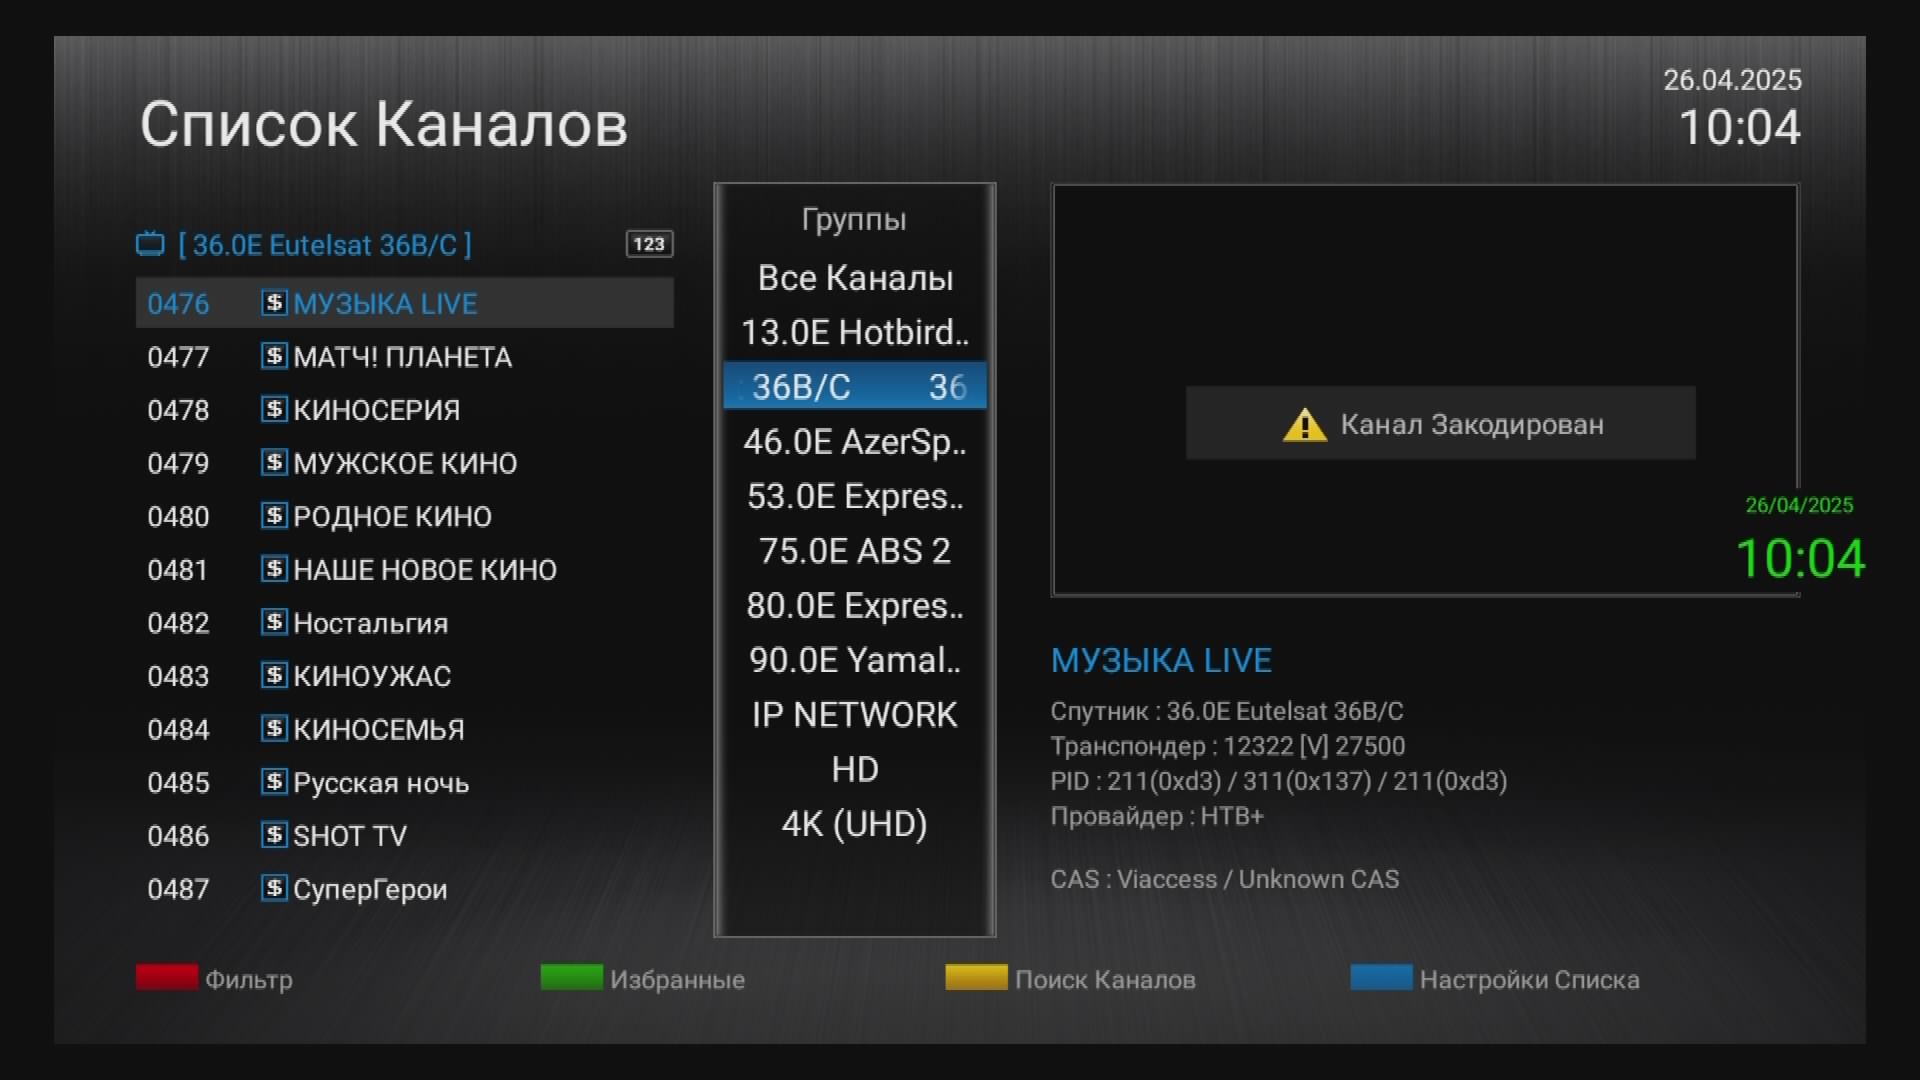Image resolution: width=1920 pixels, height=1080 pixels.
Task: Click the $ icon beside СуперГерои
Action: (x=274, y=888)
